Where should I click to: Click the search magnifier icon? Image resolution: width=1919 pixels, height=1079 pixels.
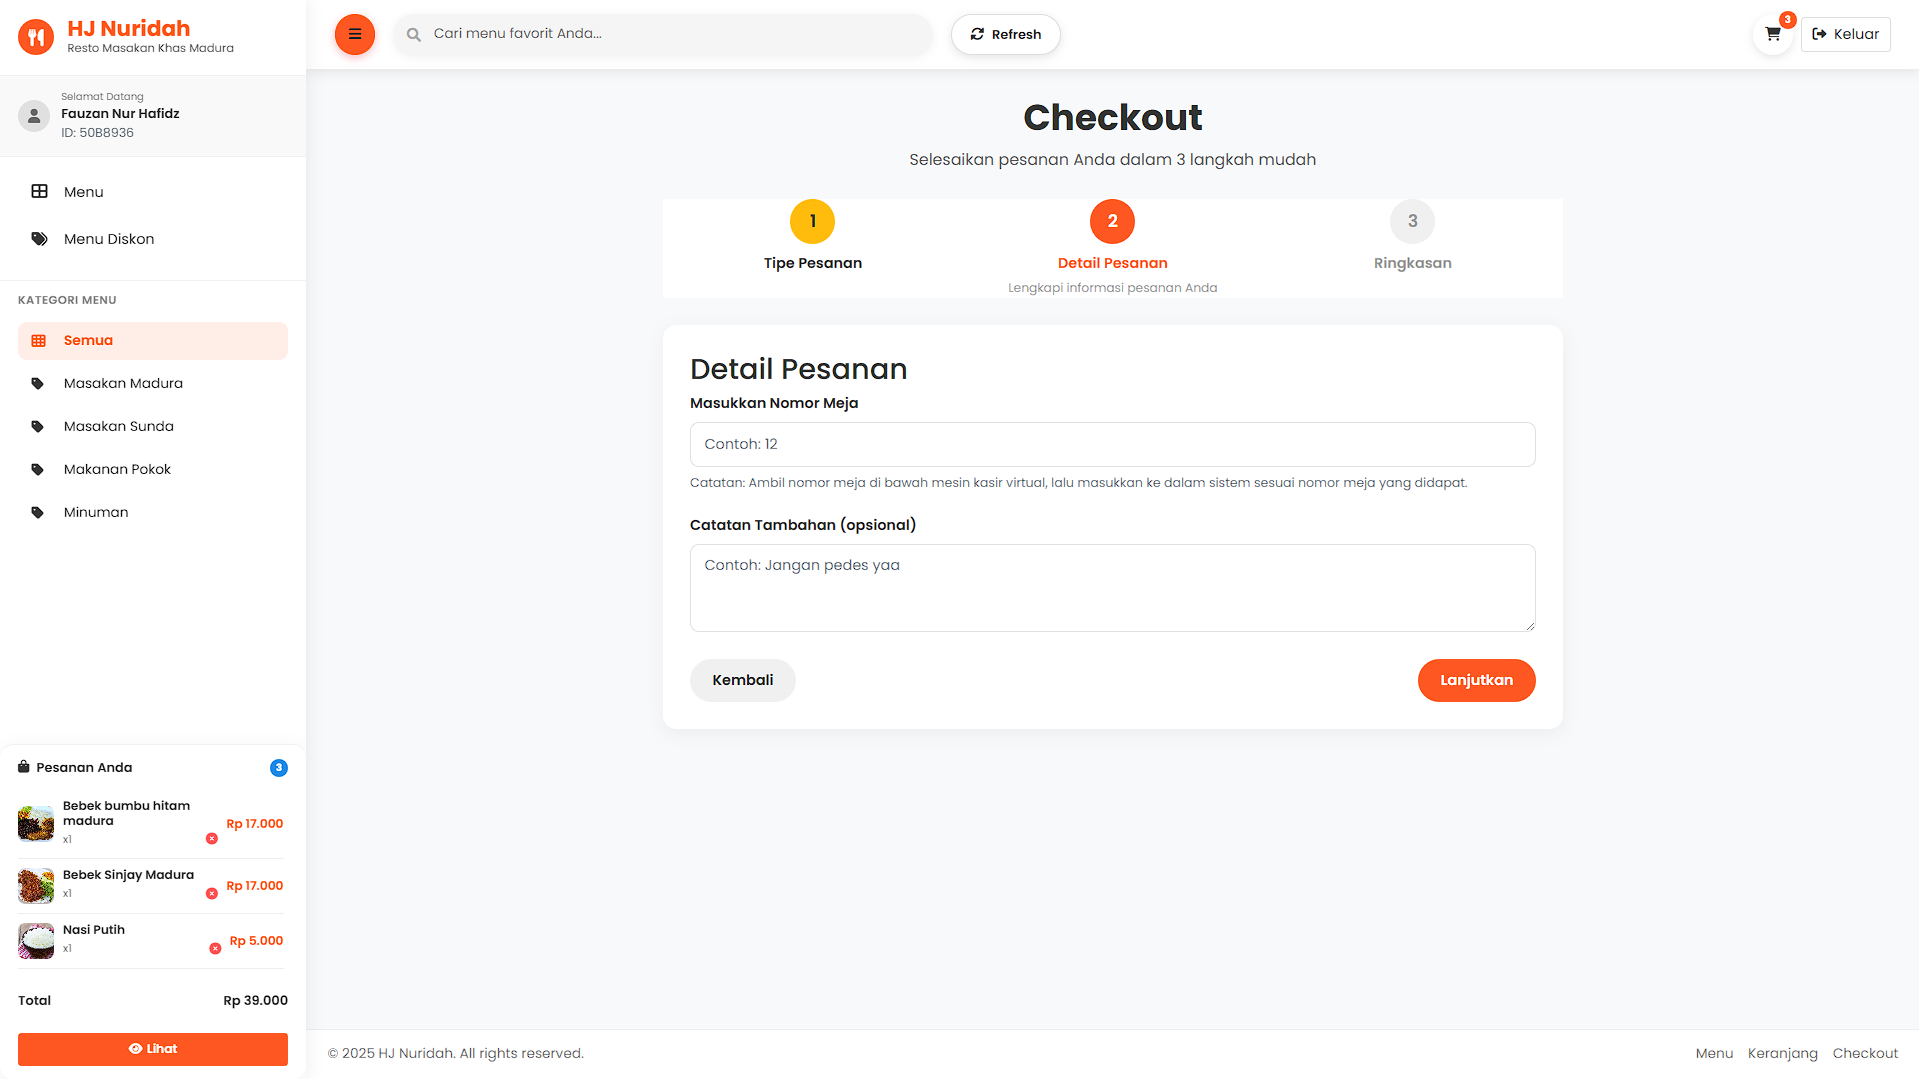414,35
